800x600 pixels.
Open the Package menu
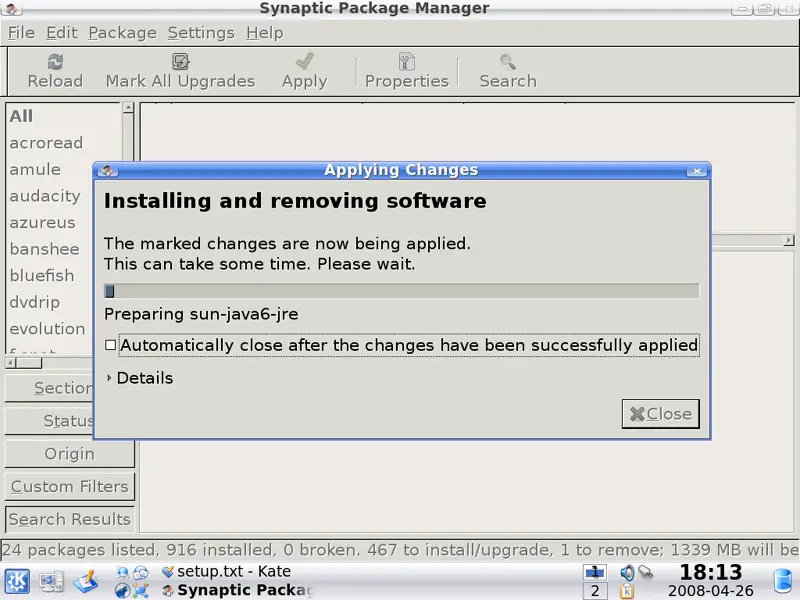(x=122, y=33)
